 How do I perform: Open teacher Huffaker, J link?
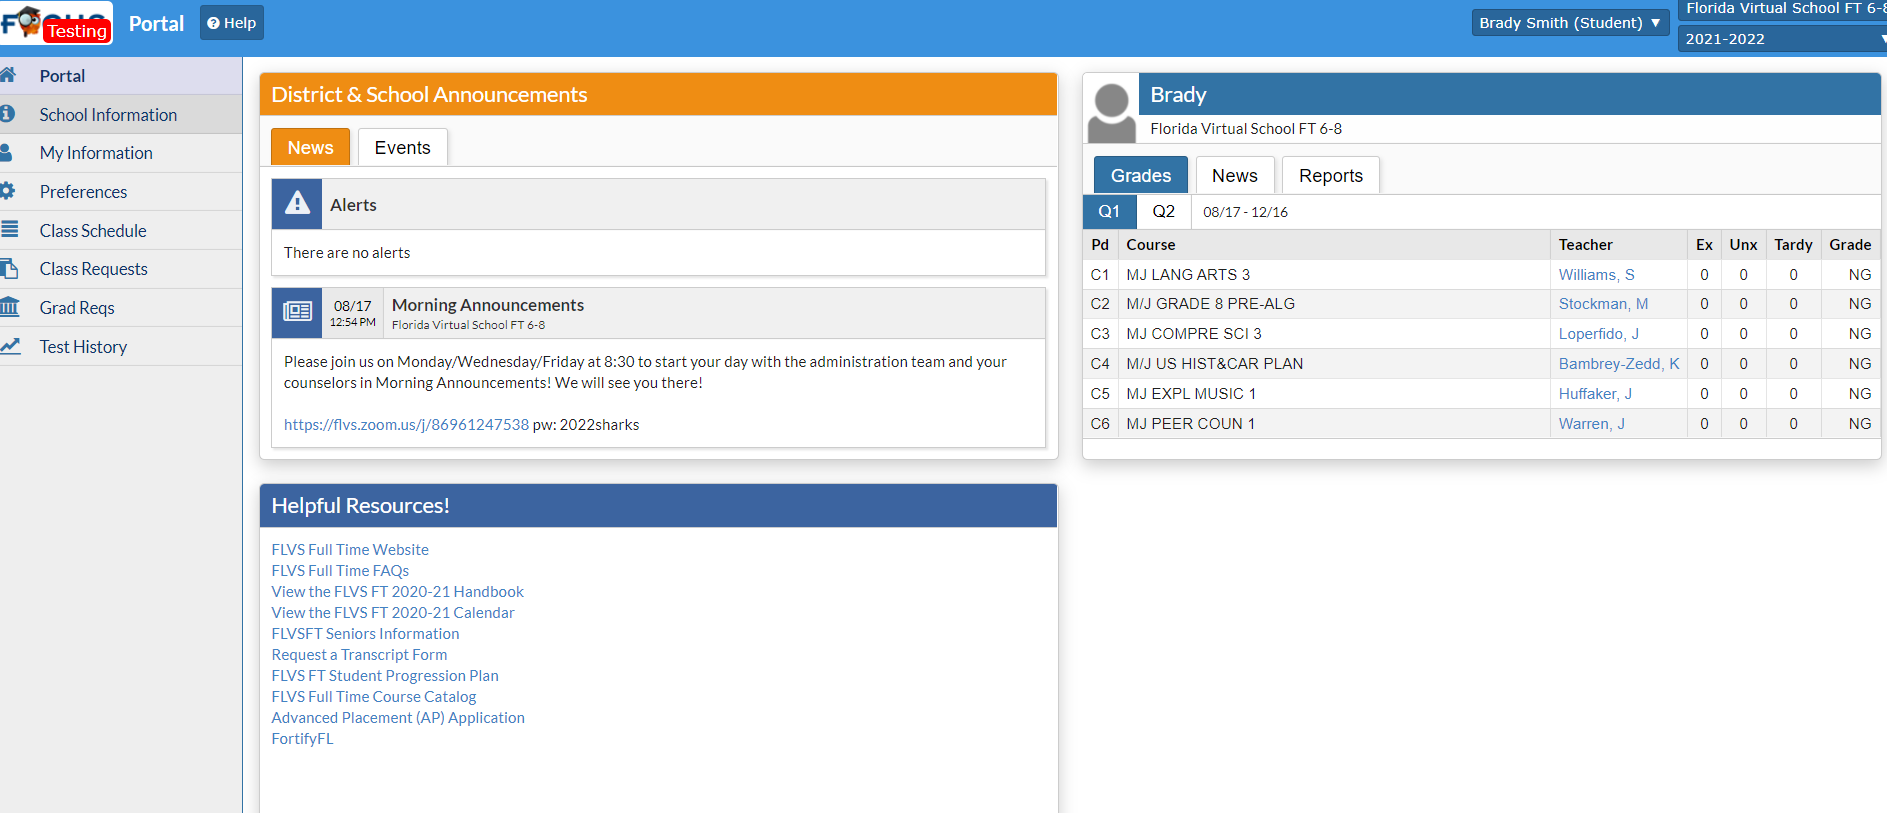(1595, 394)
